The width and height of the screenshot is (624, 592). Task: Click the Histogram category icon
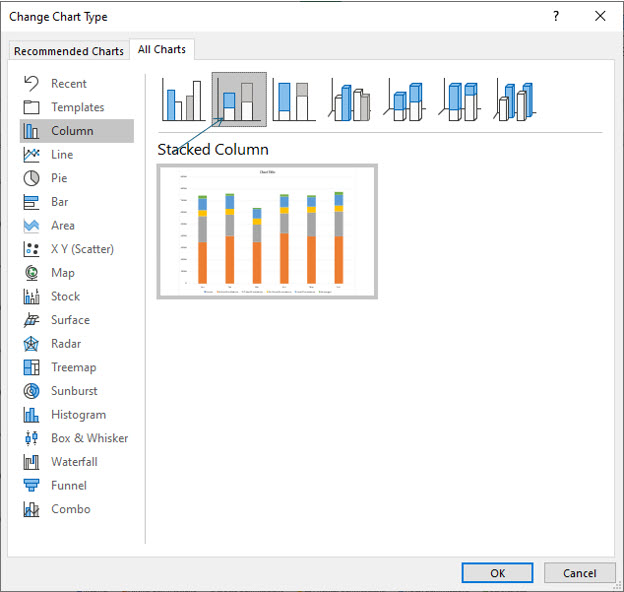pyautogui.click(x=31, y=415)
